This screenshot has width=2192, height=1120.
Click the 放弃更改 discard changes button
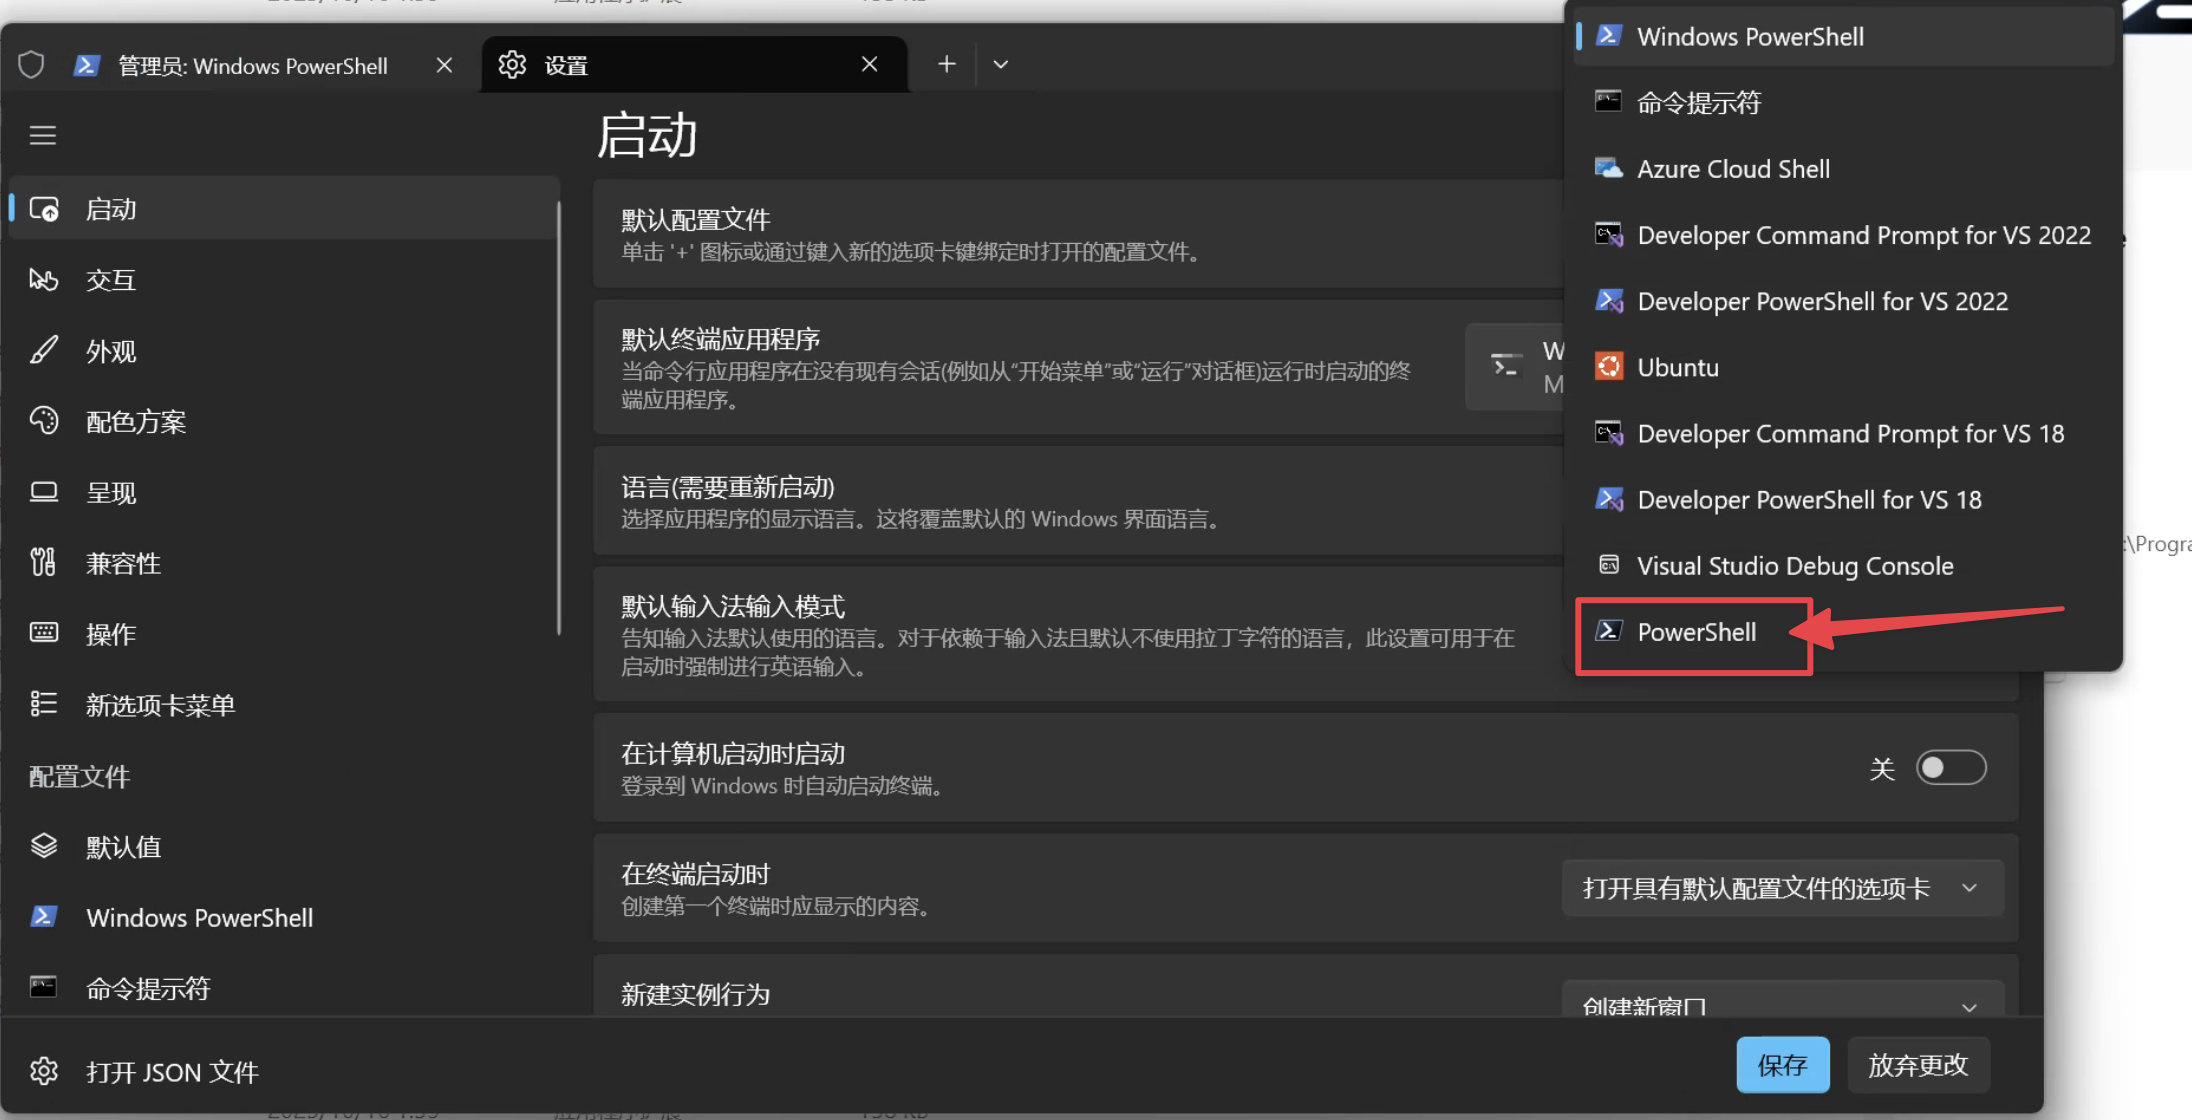click(x=1917, y=1065)
